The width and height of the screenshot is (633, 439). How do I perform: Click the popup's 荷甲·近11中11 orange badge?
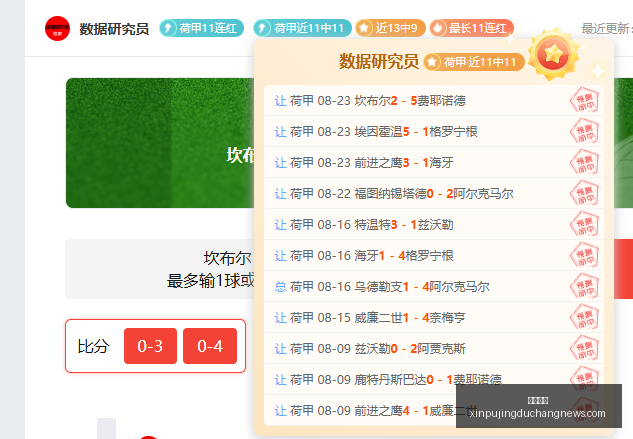click(474, 62)
